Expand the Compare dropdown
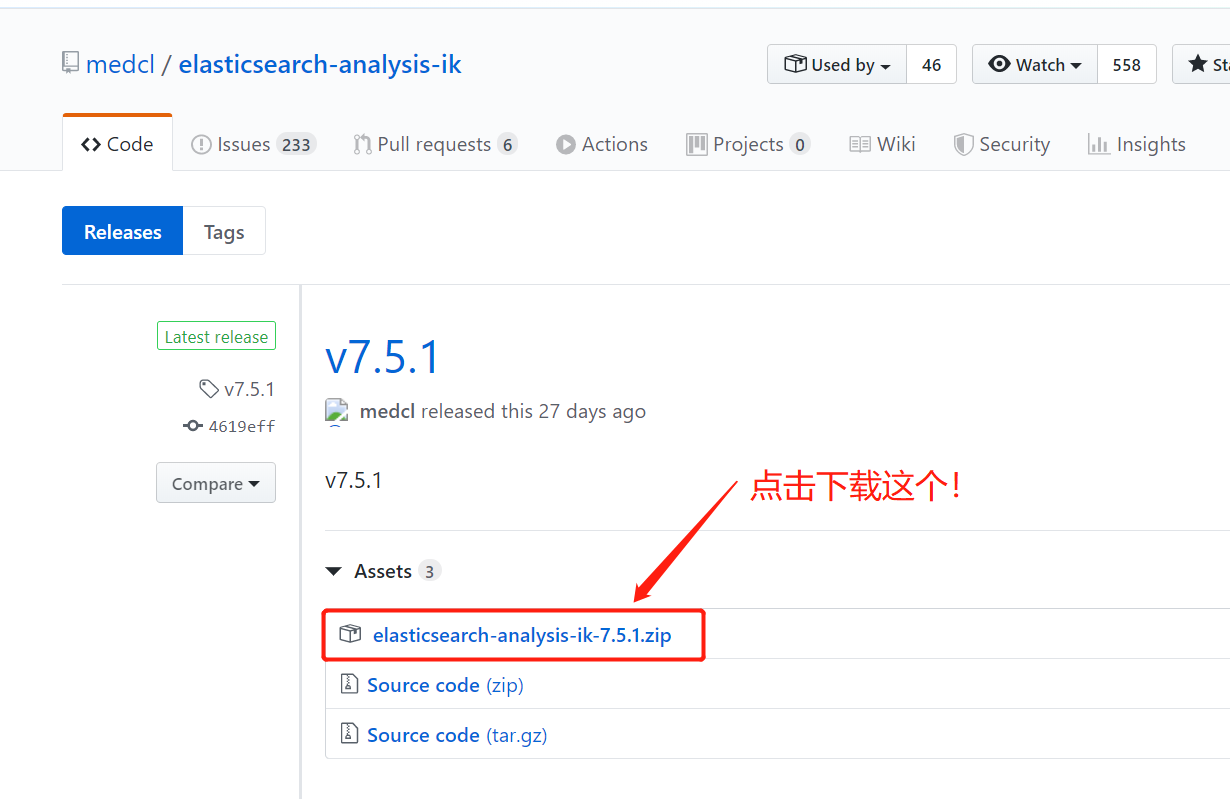Screen dimensions: 1230x799 pyautogui.click(x=216, y=483)
